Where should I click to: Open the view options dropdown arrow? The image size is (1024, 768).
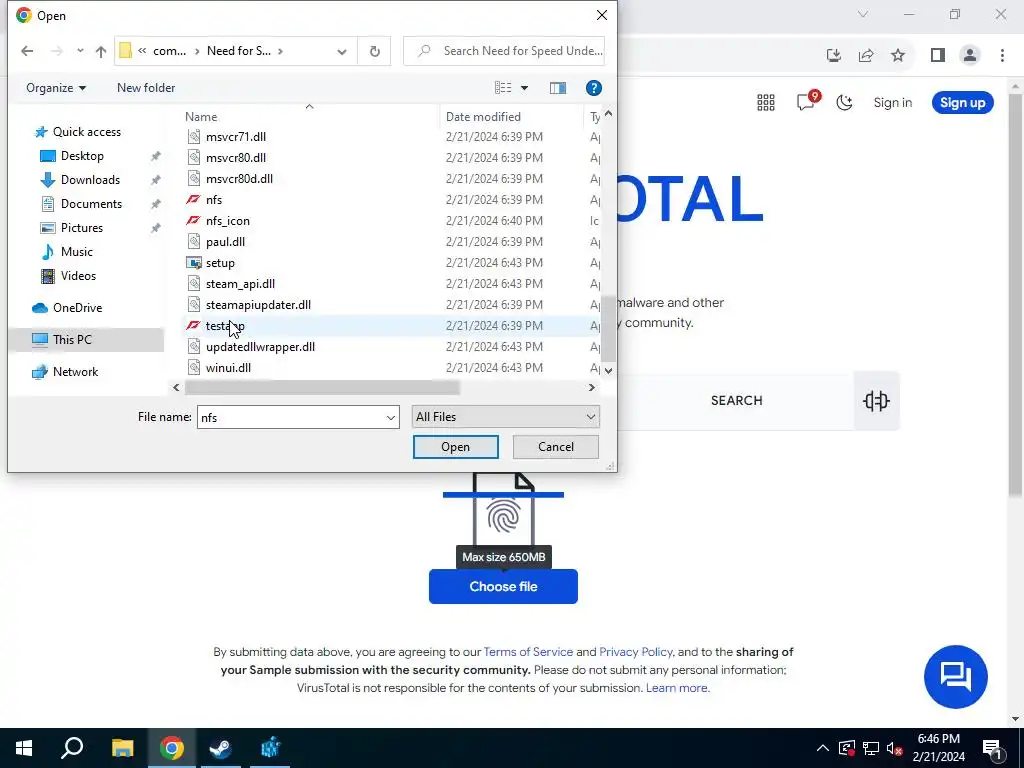pos(524,88)
